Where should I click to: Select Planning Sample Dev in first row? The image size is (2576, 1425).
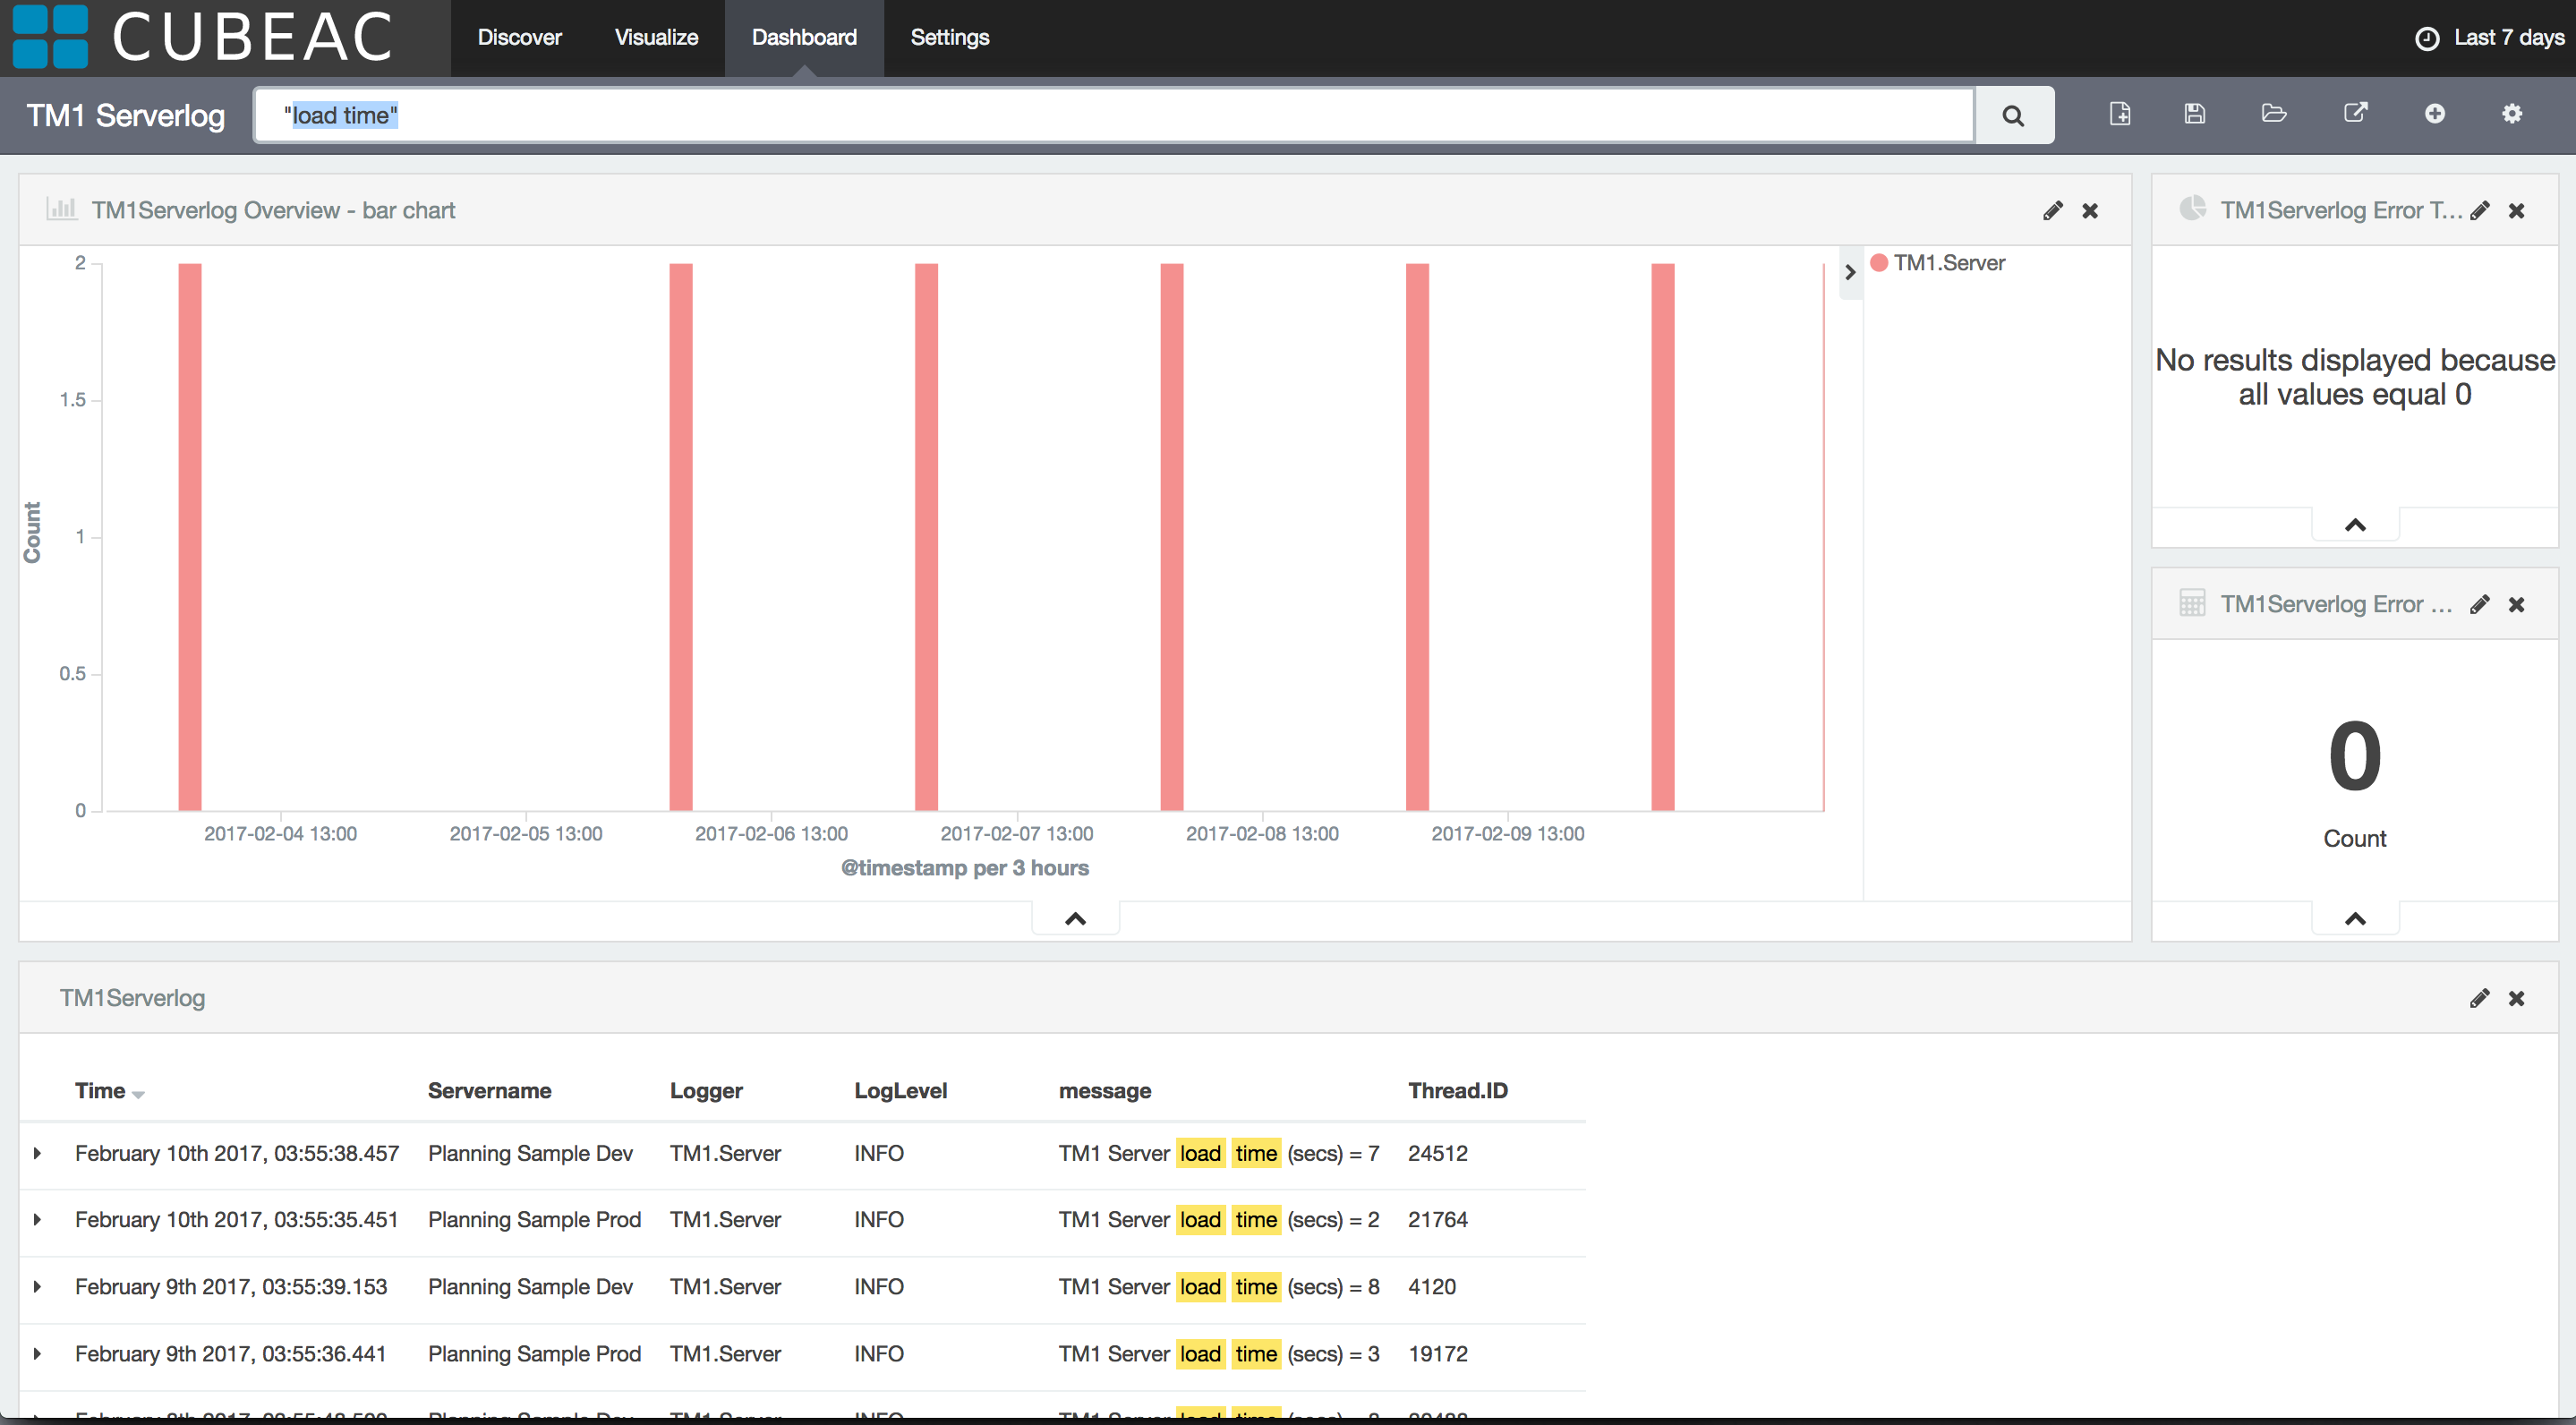[x=530, y=1153]
